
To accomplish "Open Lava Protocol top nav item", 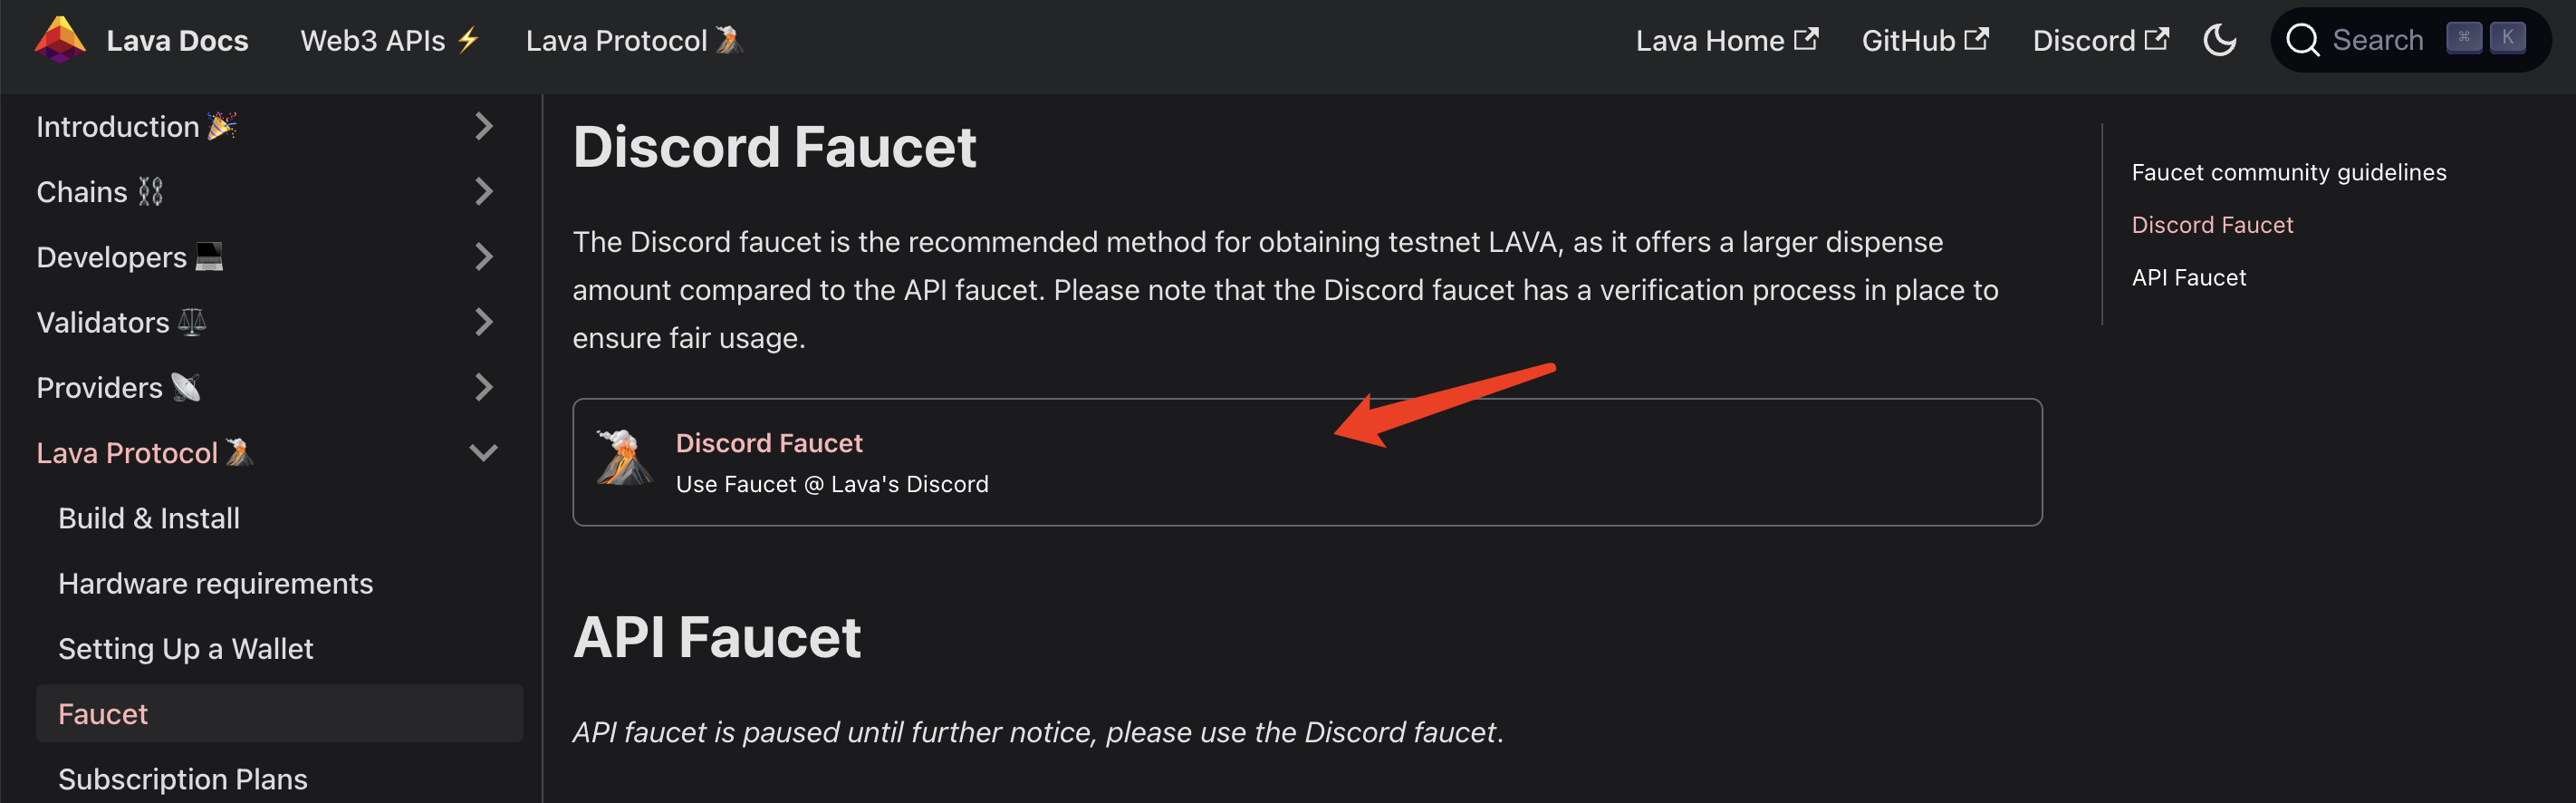I will point(634,40).
